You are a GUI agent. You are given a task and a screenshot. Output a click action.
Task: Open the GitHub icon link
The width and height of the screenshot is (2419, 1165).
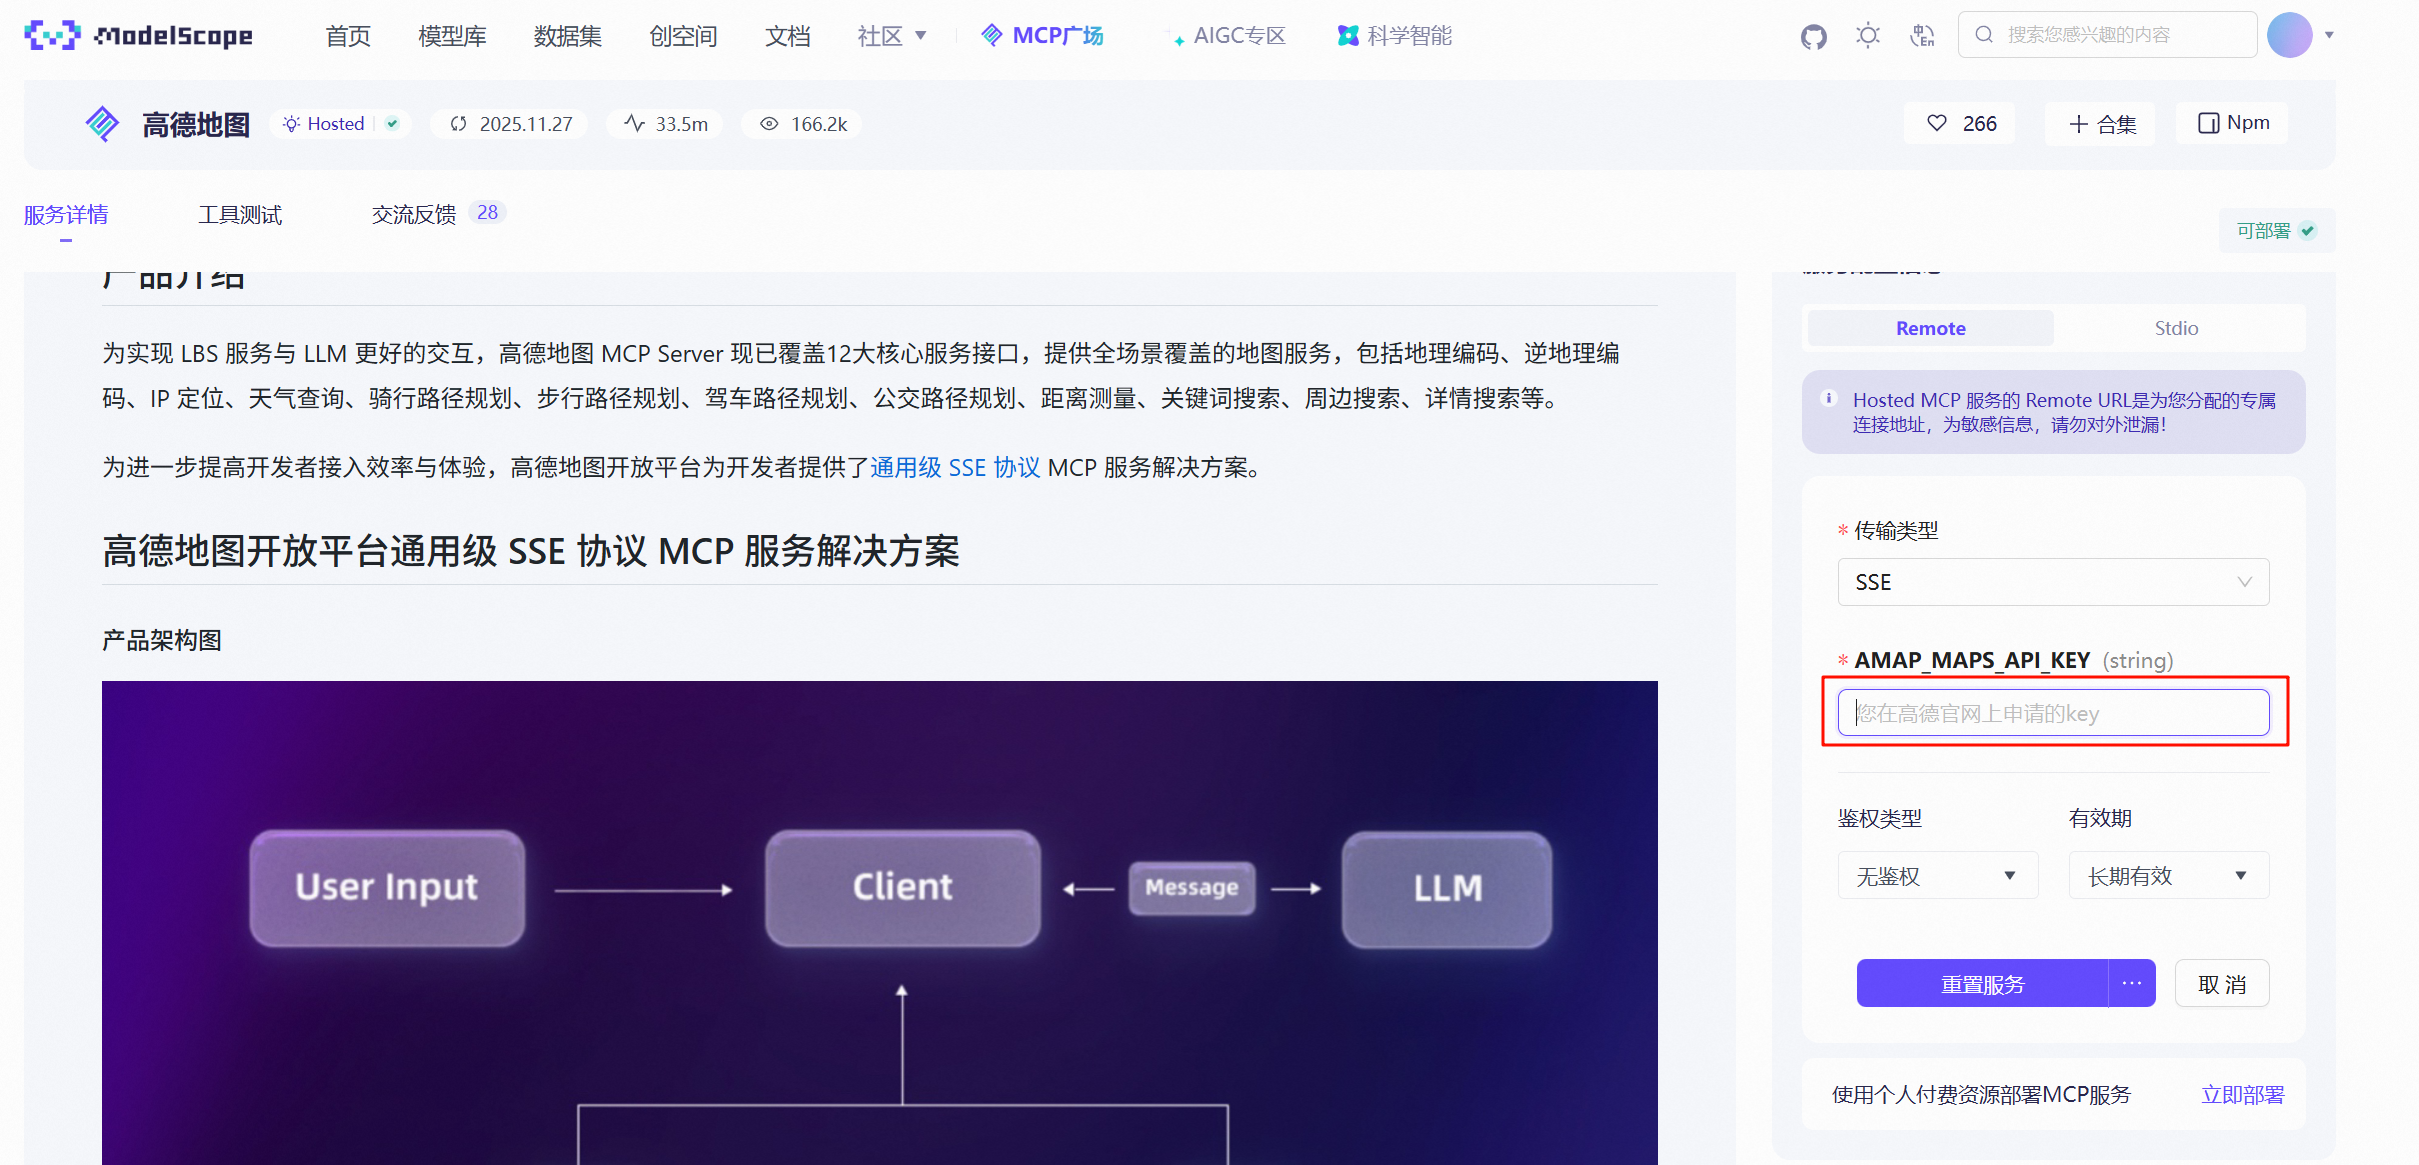[x=1813, y=36]
